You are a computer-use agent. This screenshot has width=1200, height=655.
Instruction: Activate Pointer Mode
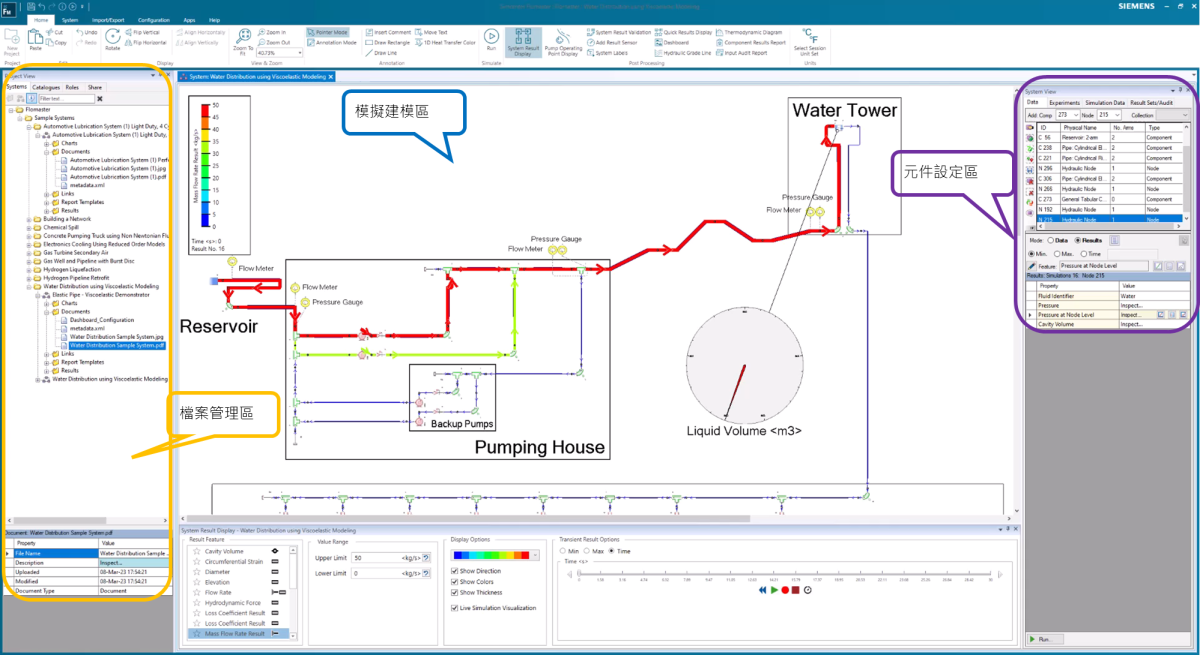(x=326, y=33)
